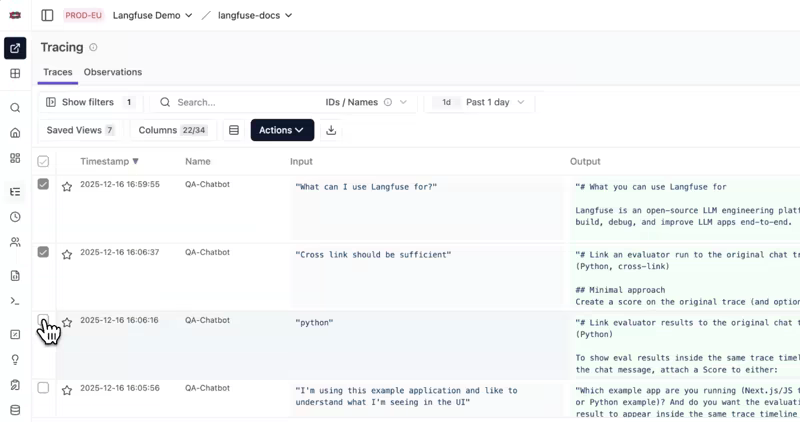Switch to the Traces tab
800x422 pixels.
[58, 72]
